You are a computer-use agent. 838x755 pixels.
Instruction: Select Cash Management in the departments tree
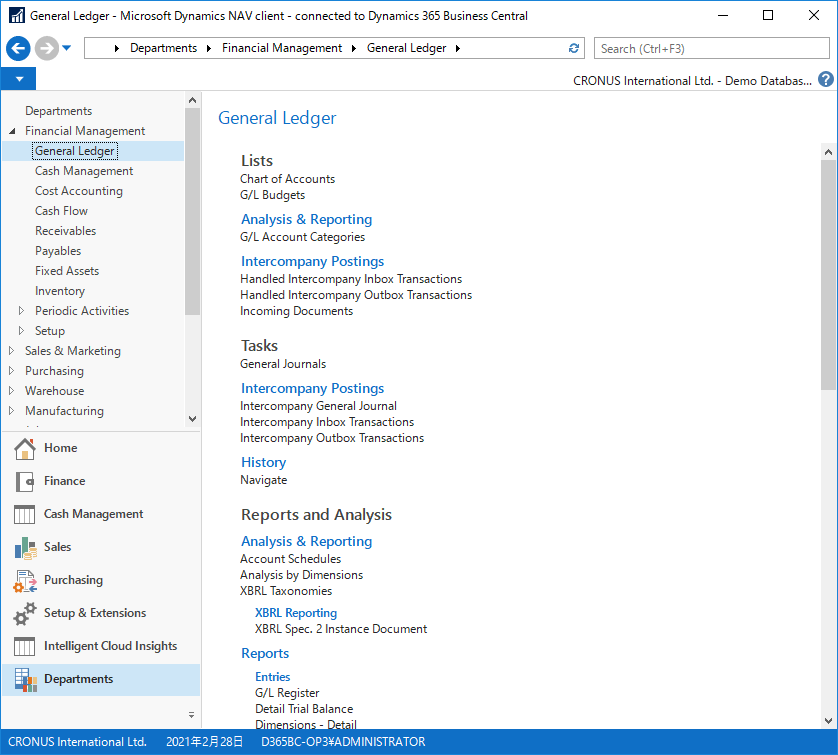click(x=84, y=171)
